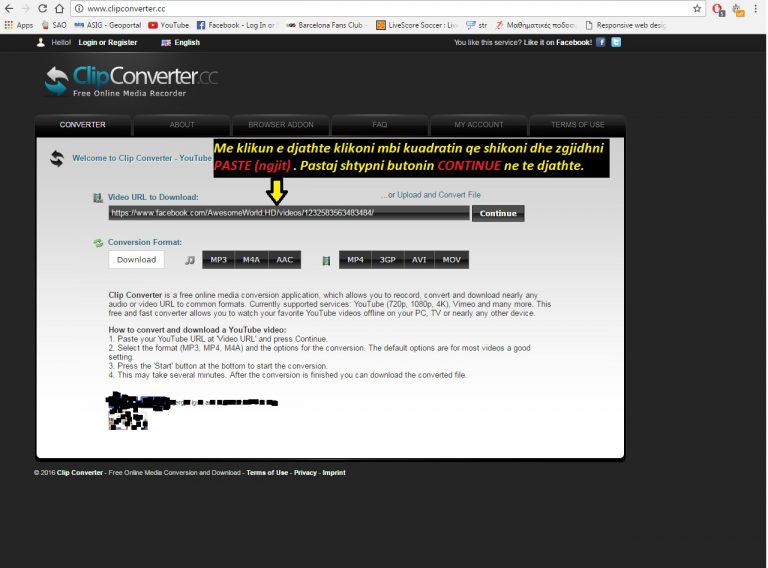The width and height of the screenshot is (768, 568).
Task: Open the Barcelona Fans Club bookmark
Action: 325,25
